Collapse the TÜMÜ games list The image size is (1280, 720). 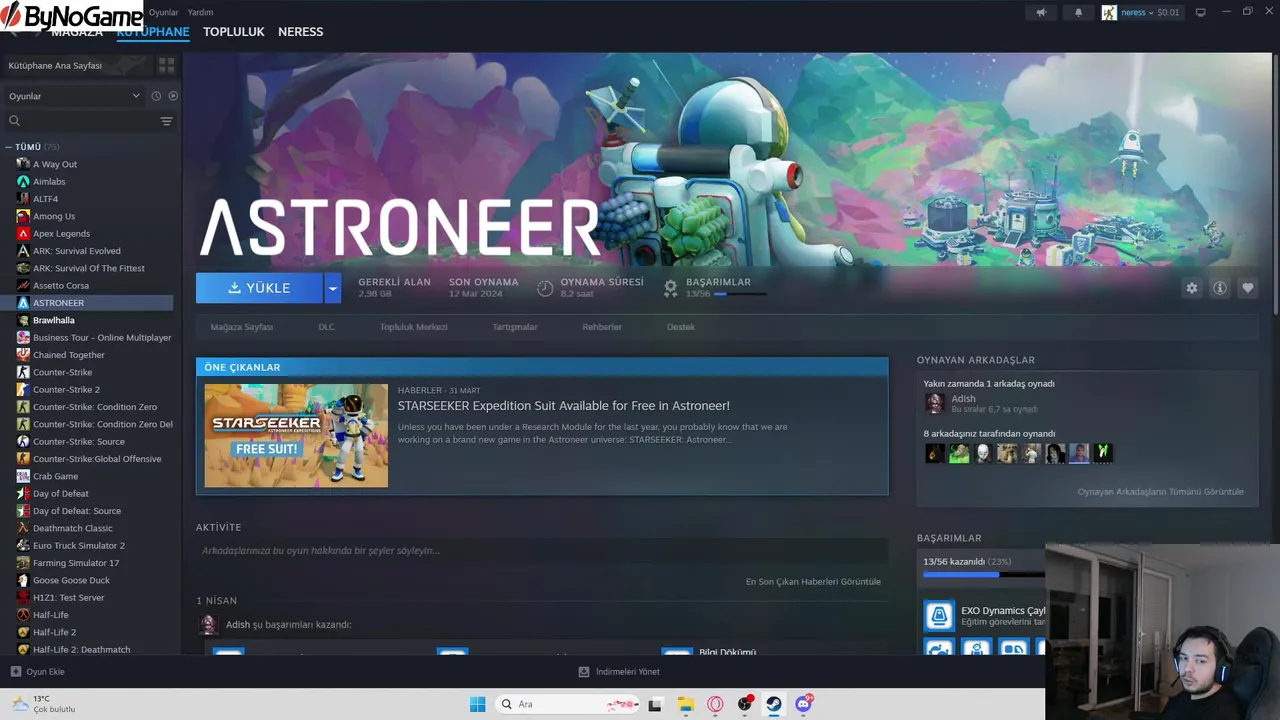tap(8, 147)
